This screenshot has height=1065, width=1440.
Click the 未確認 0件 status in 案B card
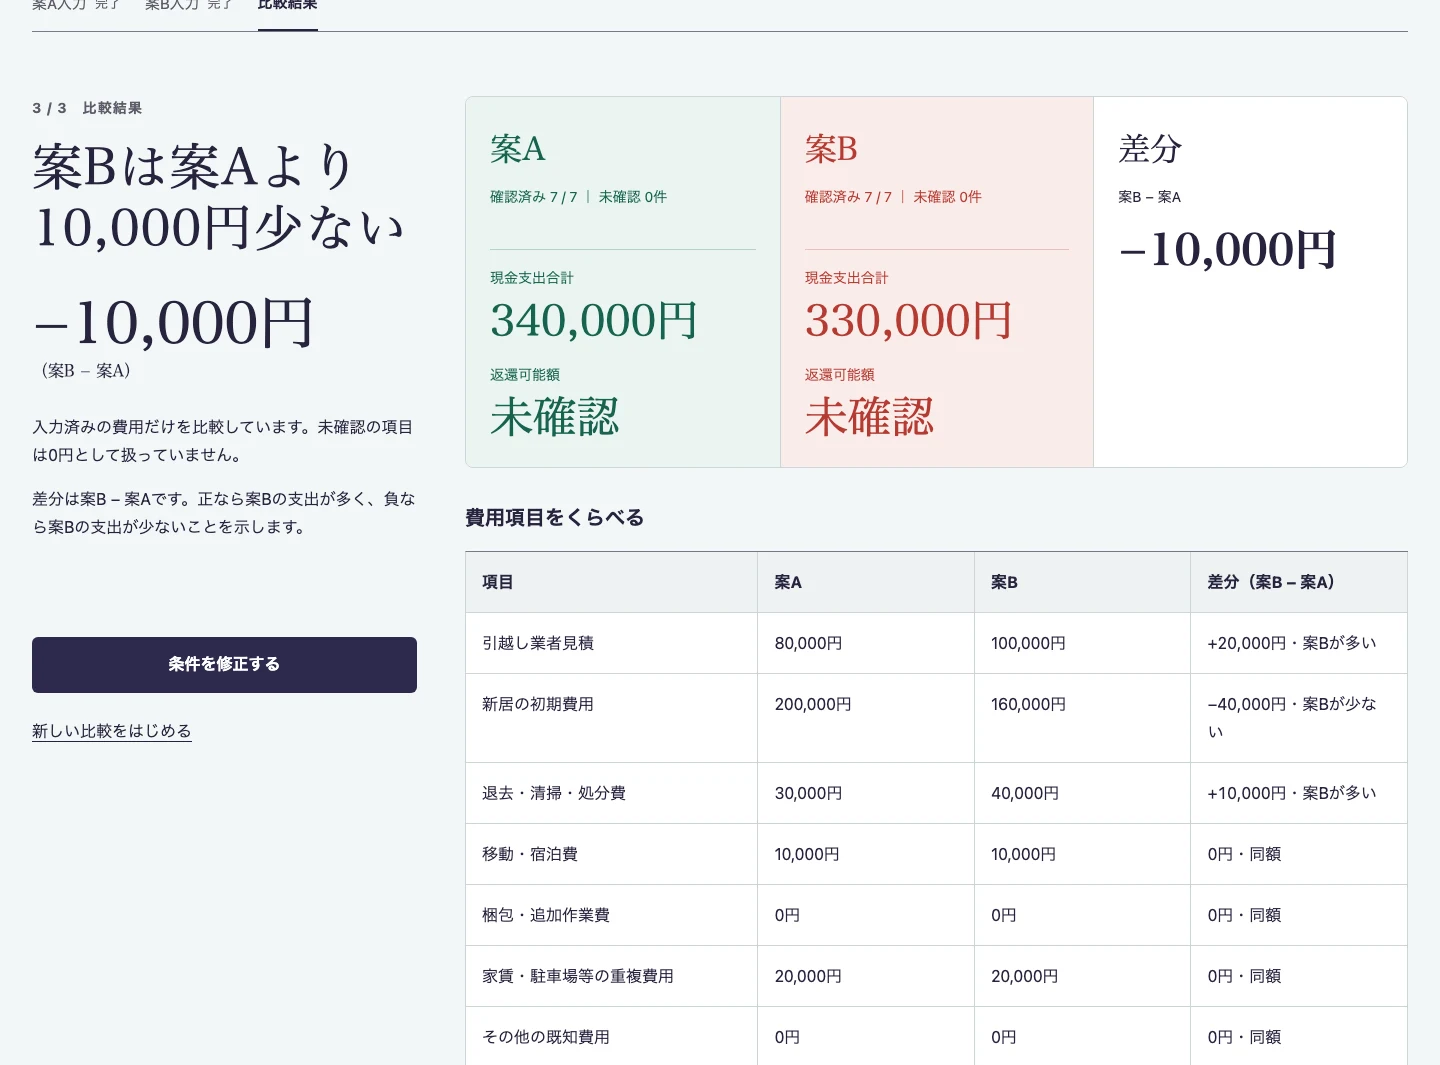(x=947, y=197)
